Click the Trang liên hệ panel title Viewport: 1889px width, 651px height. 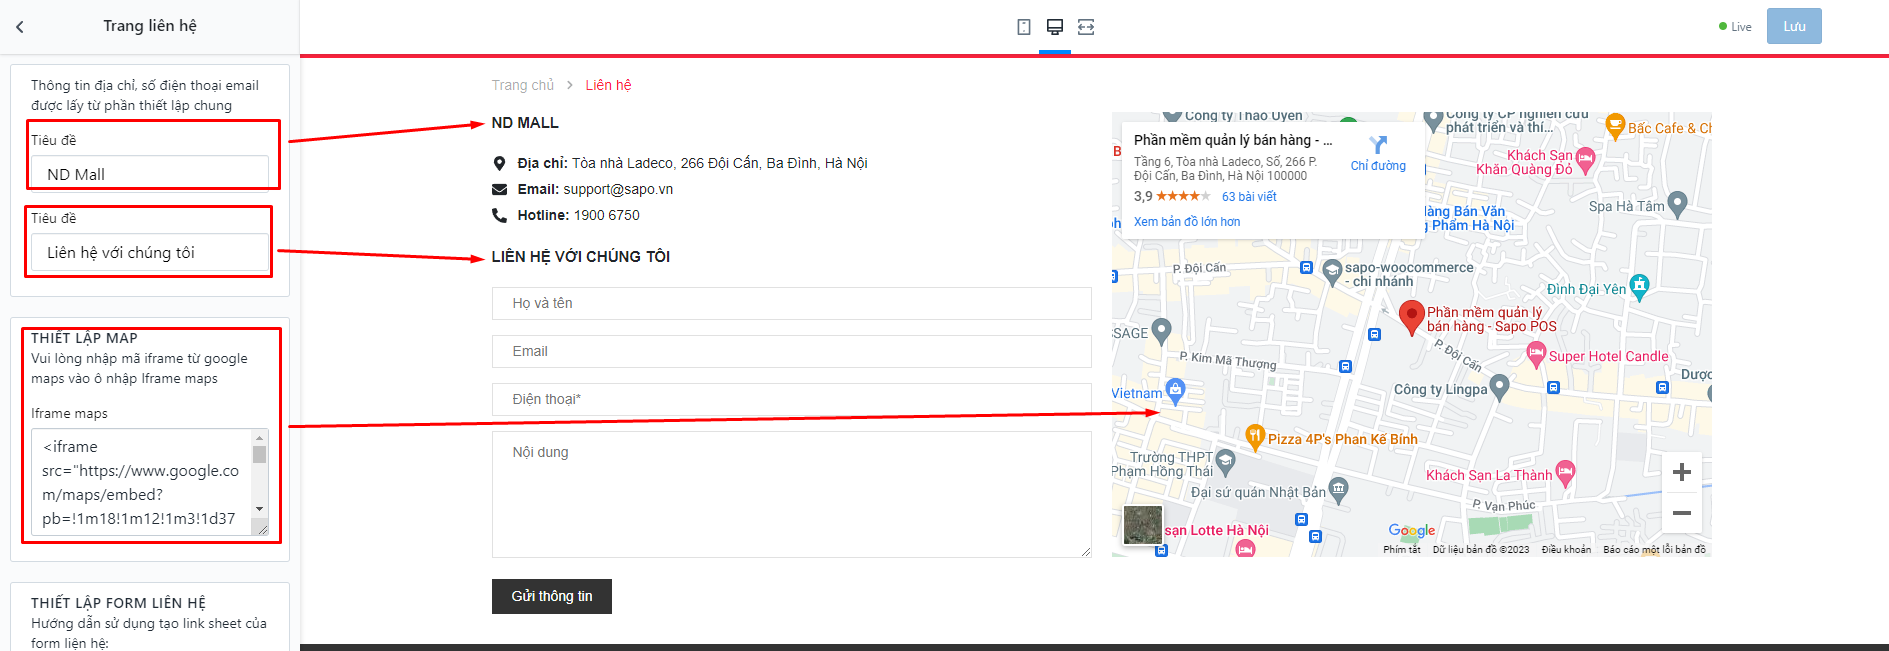tap(150, 26)
